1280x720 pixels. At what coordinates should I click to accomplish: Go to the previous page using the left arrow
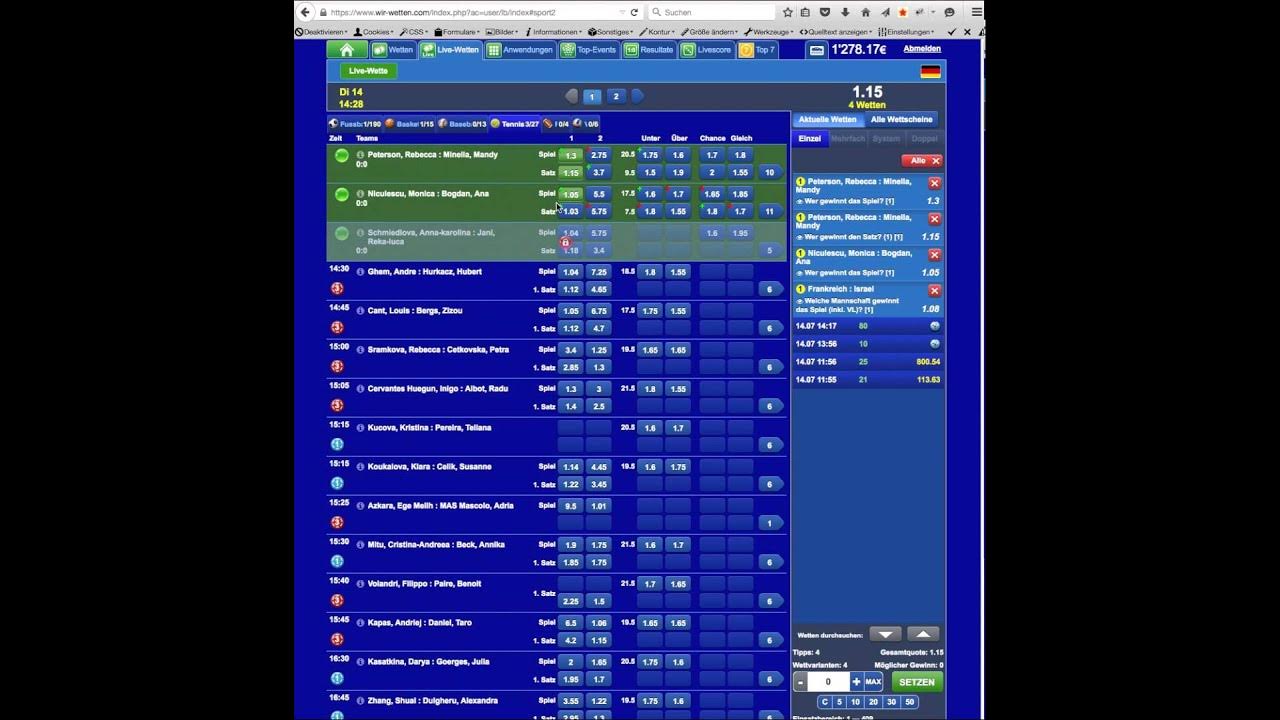point(572,96)
